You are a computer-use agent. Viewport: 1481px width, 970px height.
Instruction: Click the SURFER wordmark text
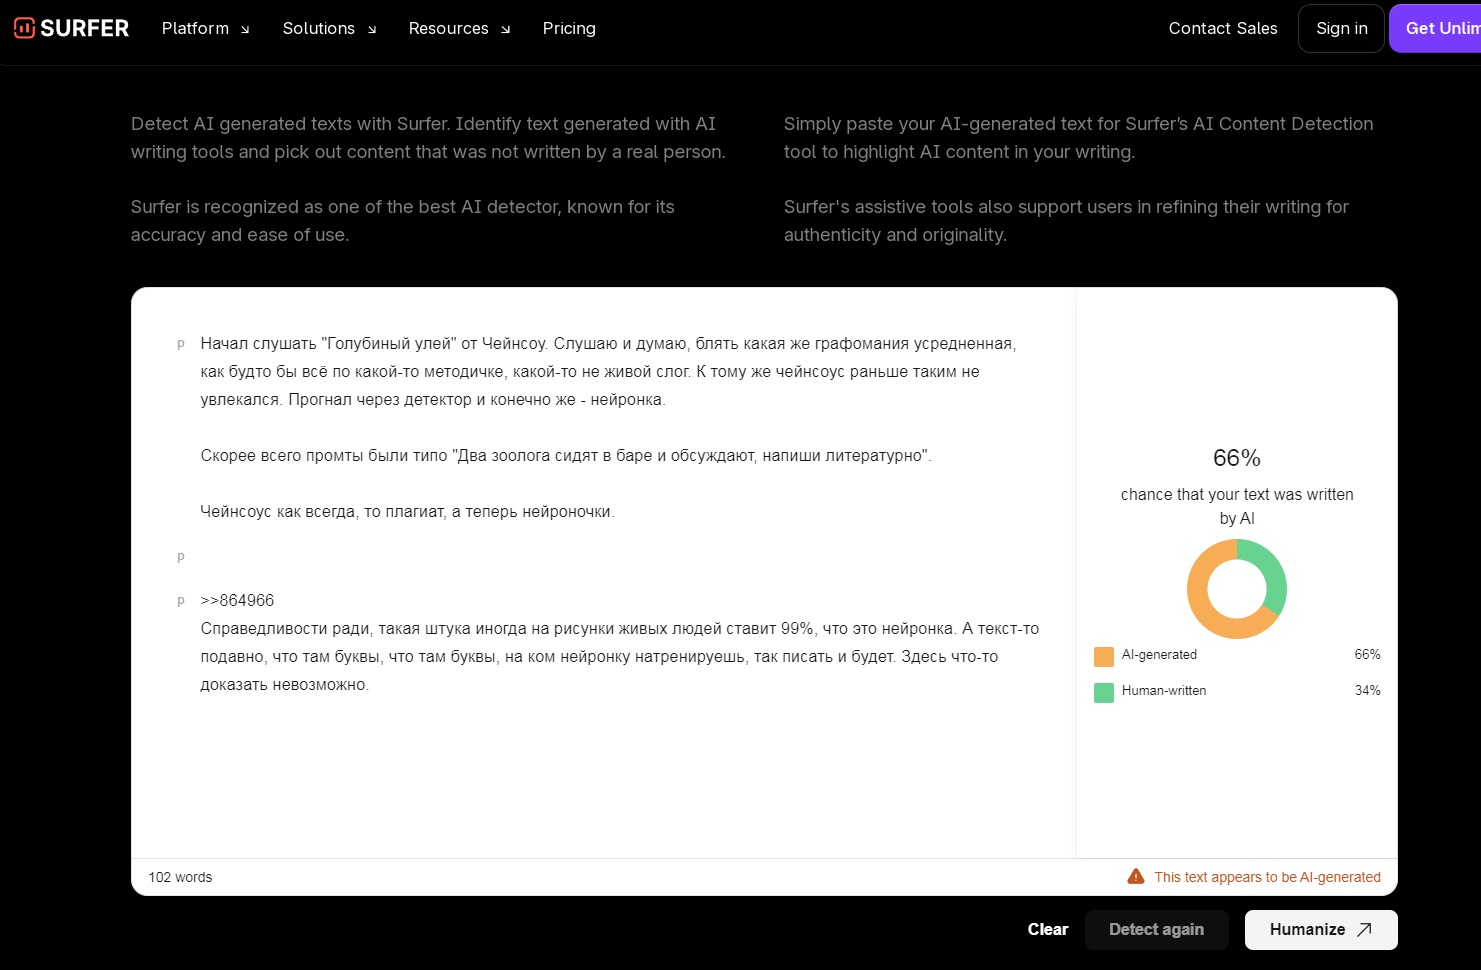[85, 28]
